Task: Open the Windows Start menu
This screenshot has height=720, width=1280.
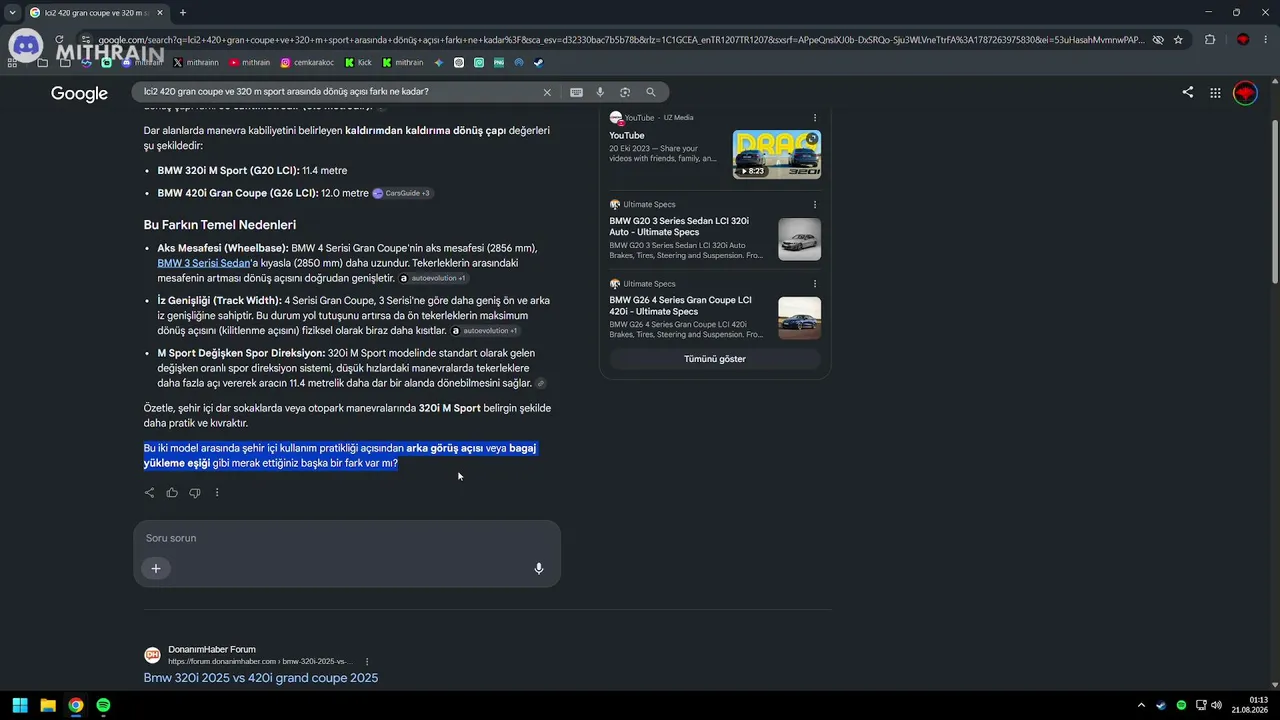Action: tap(19, 705)
